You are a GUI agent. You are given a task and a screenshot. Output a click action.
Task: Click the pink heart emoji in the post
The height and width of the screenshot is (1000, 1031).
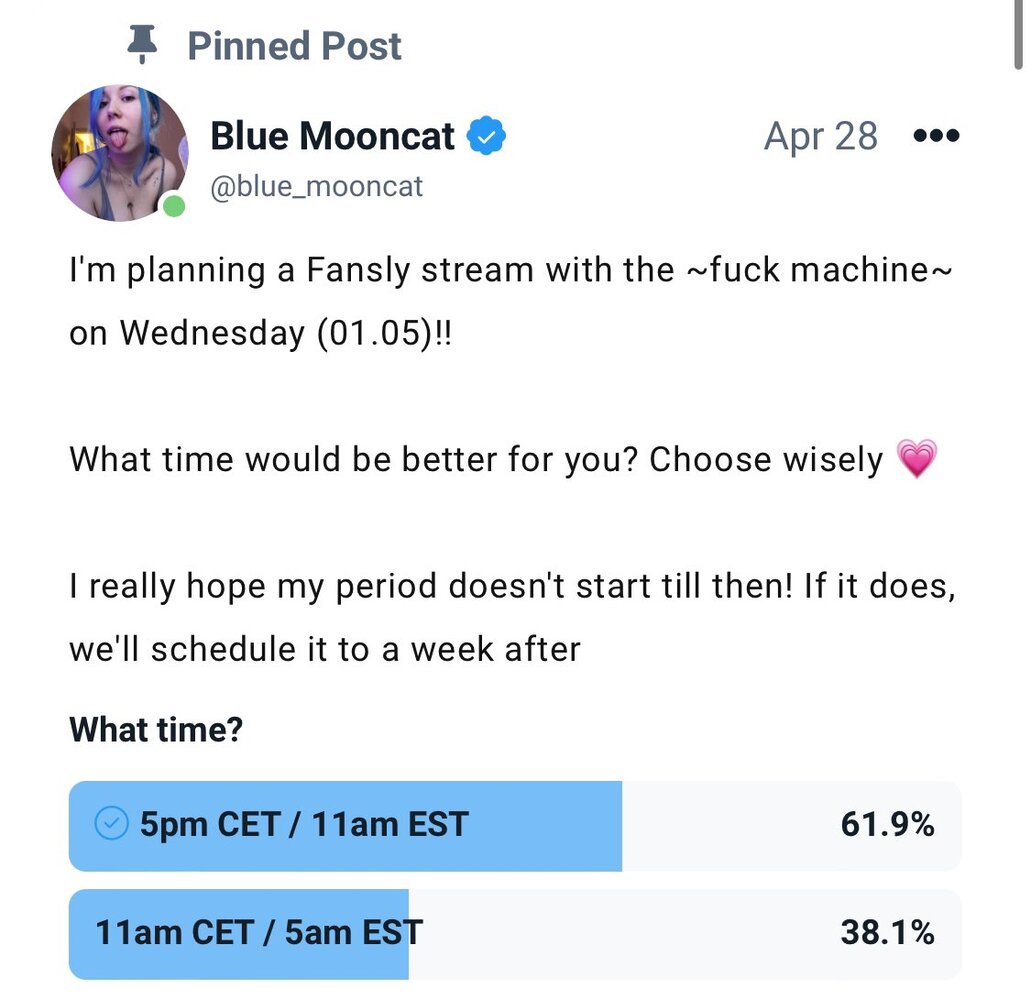916,460
